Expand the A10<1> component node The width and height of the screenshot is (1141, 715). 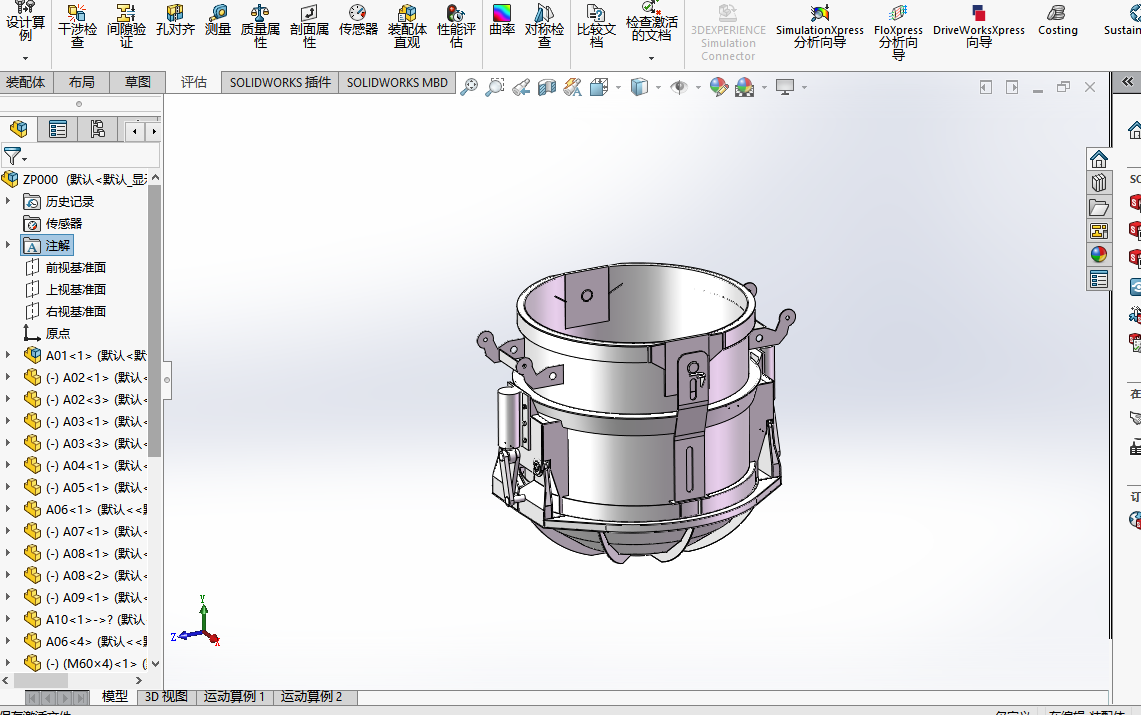[8, 619]
